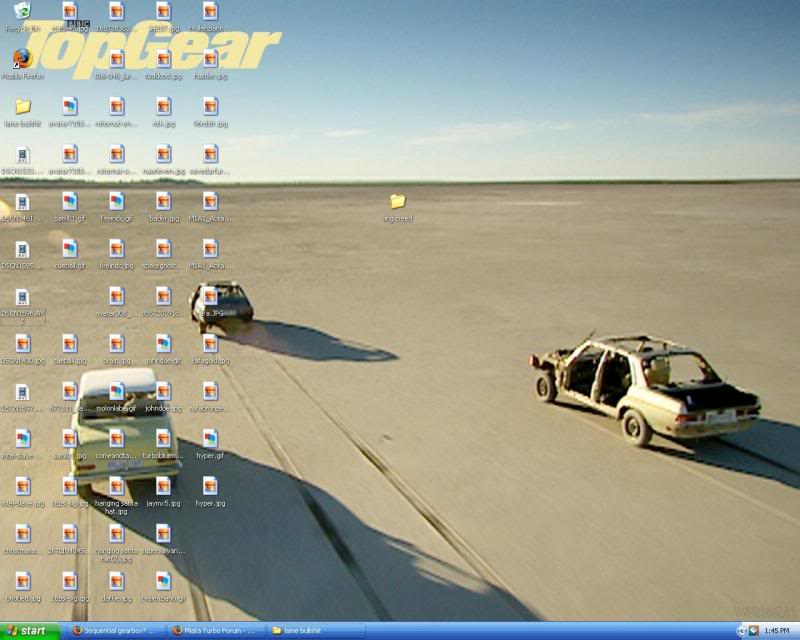Switch to the "Miata Turbo Forum" window
800x640 pixels.
pos(215,630)
